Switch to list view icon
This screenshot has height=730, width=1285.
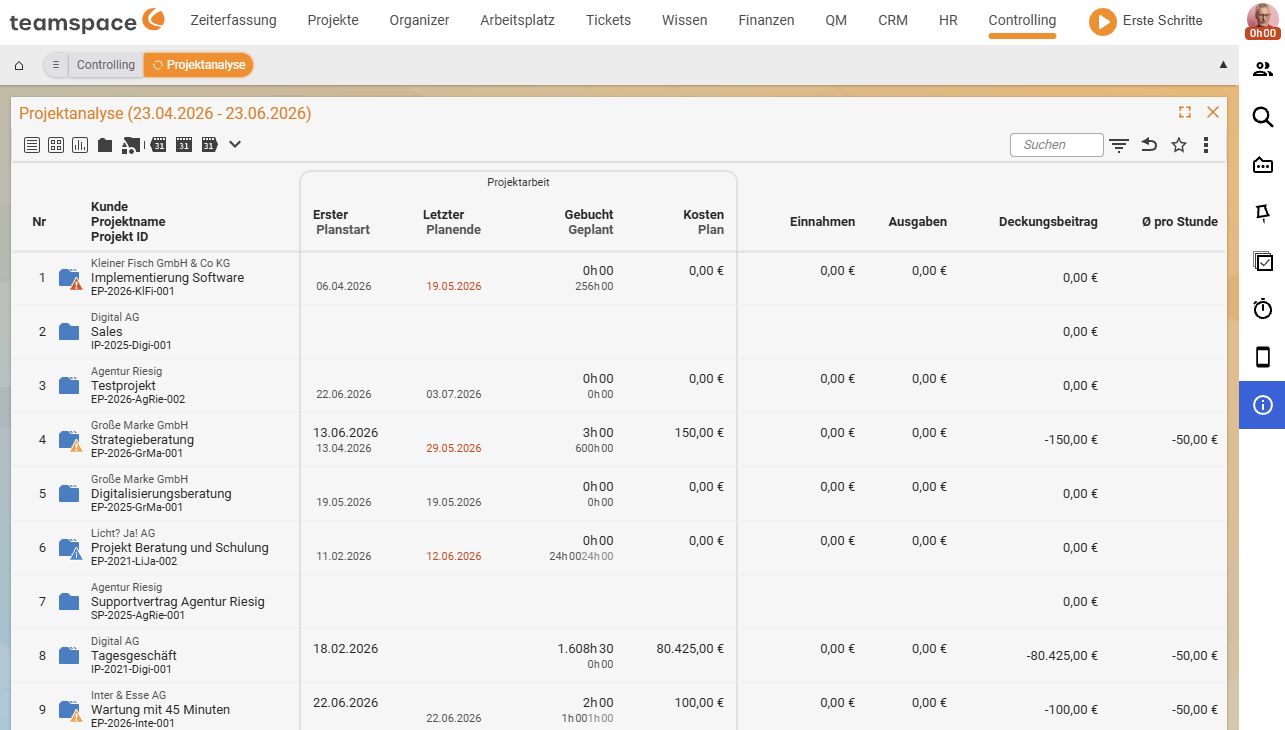point(32,145)
